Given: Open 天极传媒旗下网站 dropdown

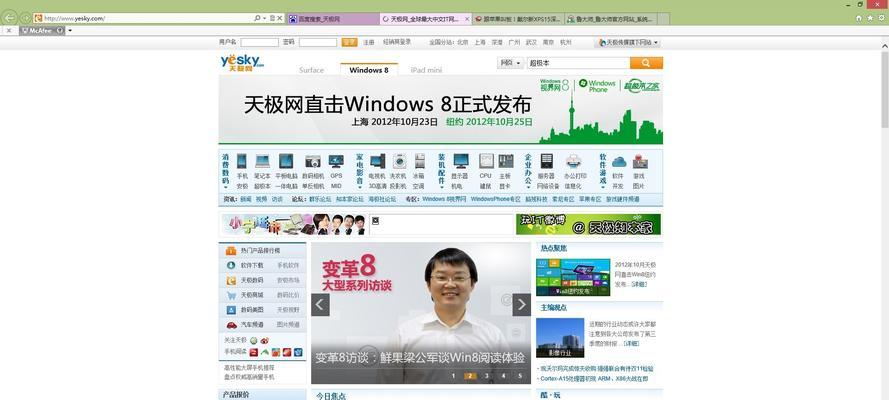Looking at the screenshot, I should (x=628, y=42).
